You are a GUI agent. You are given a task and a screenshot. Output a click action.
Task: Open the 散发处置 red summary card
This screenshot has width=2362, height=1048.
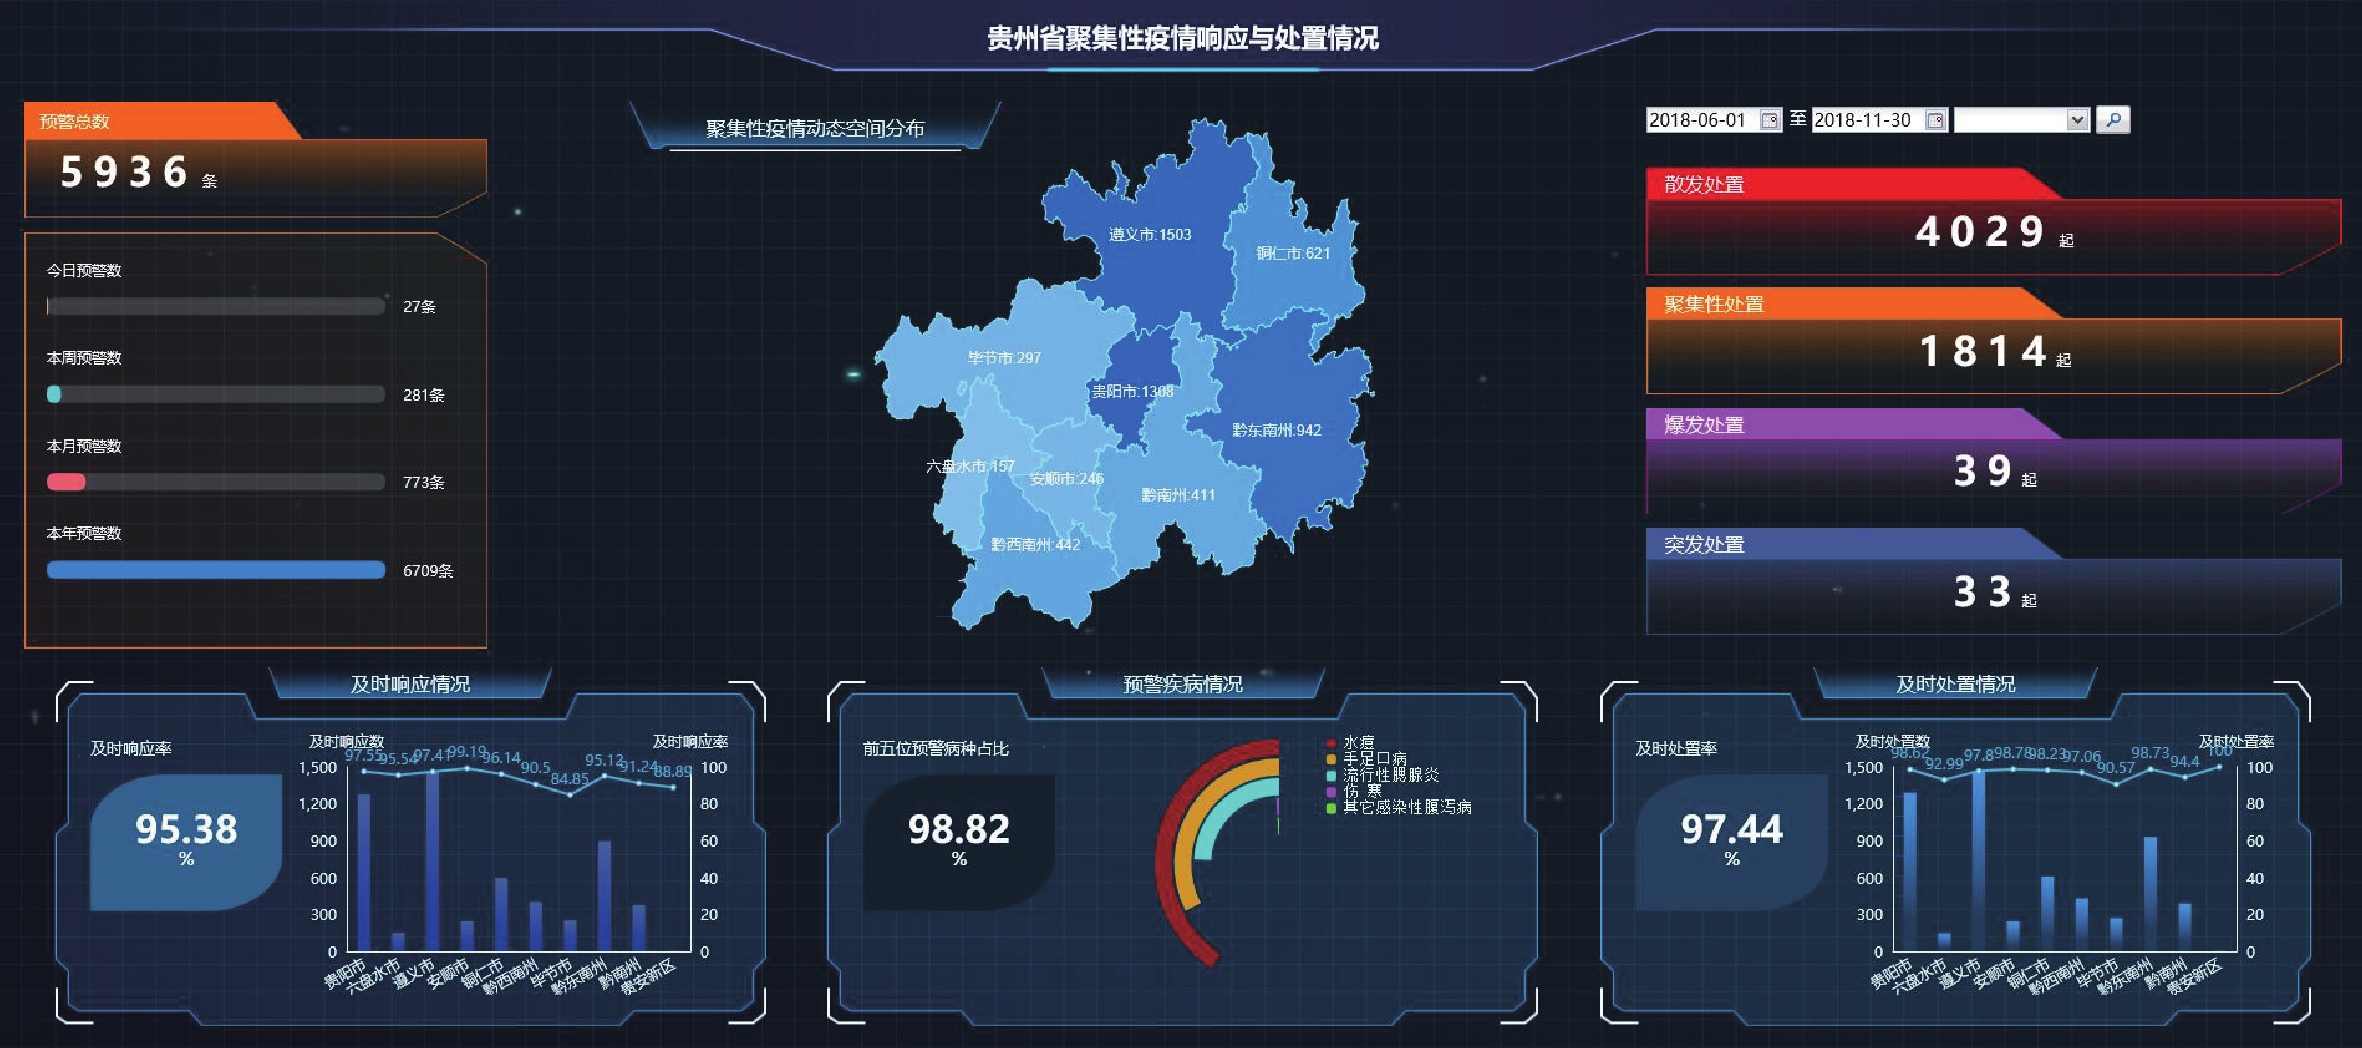pos(1992,232)
